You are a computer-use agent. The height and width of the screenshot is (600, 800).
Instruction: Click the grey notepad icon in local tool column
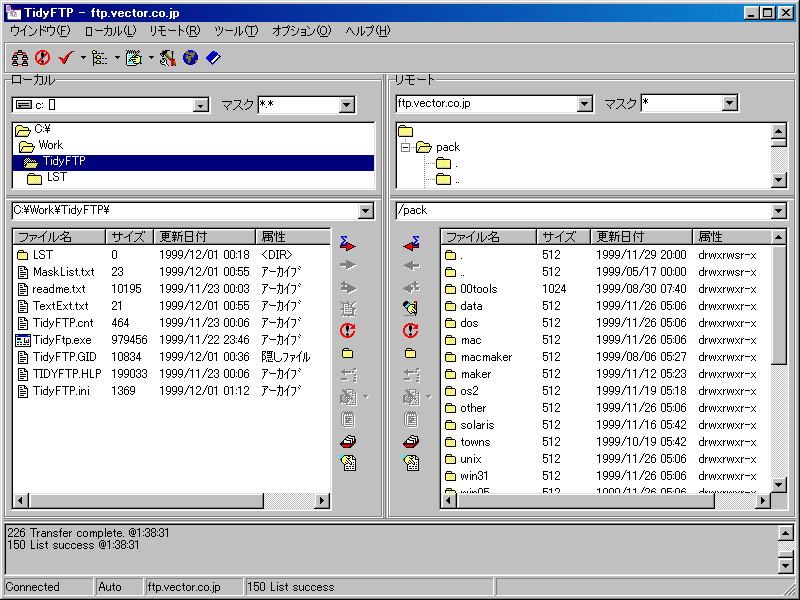[348, 419]
